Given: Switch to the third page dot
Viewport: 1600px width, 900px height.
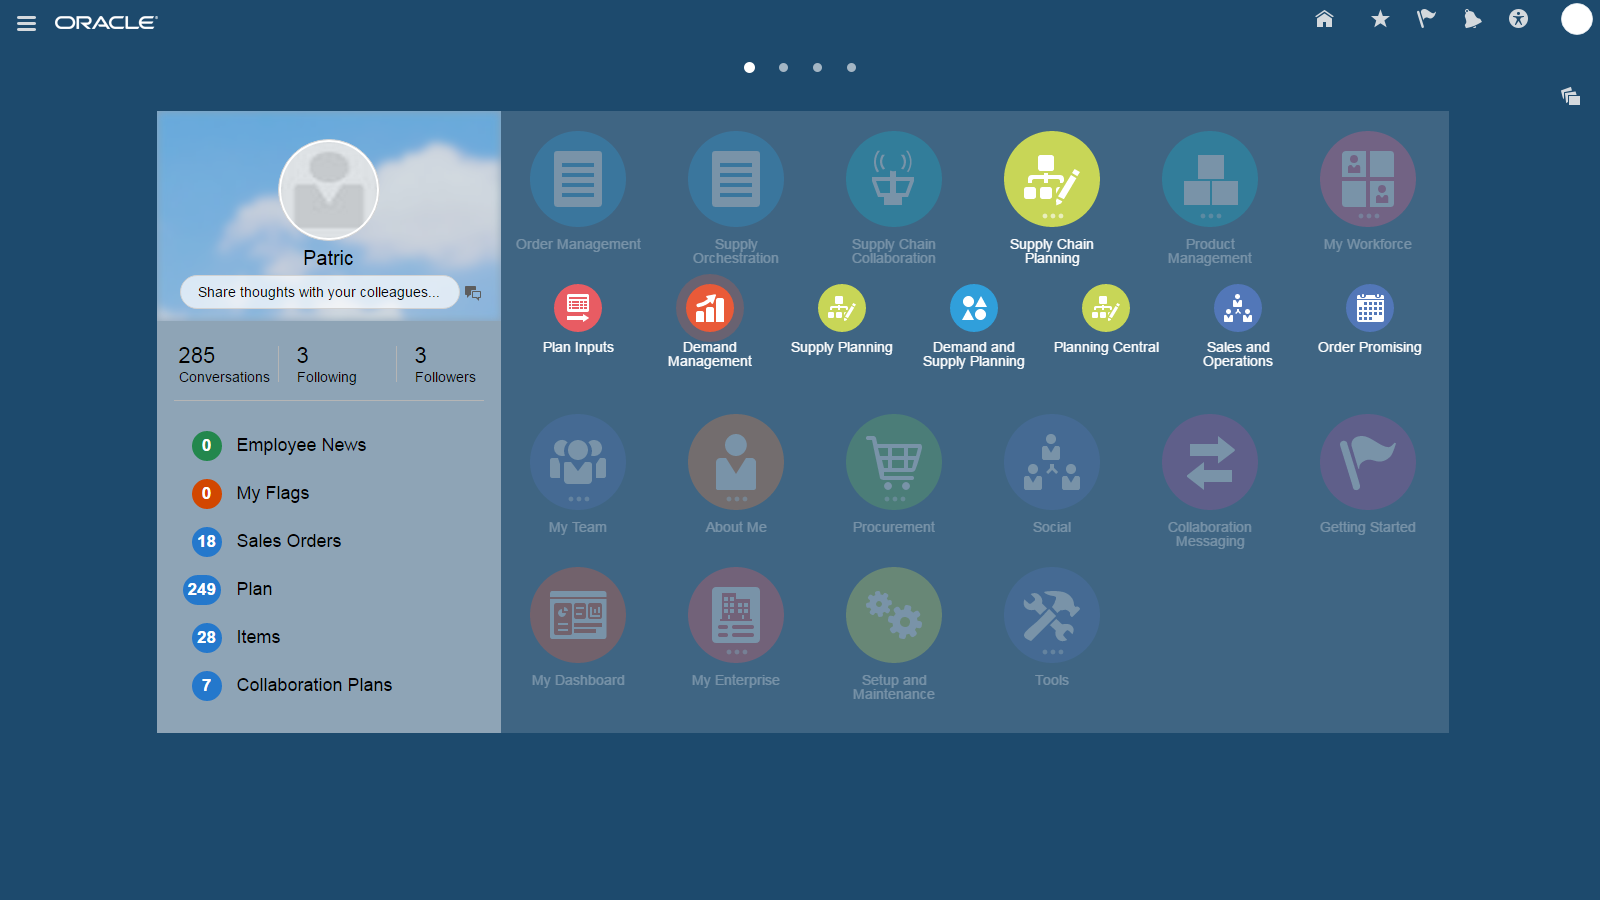Looking at the screenshot, I should (817, 68).
